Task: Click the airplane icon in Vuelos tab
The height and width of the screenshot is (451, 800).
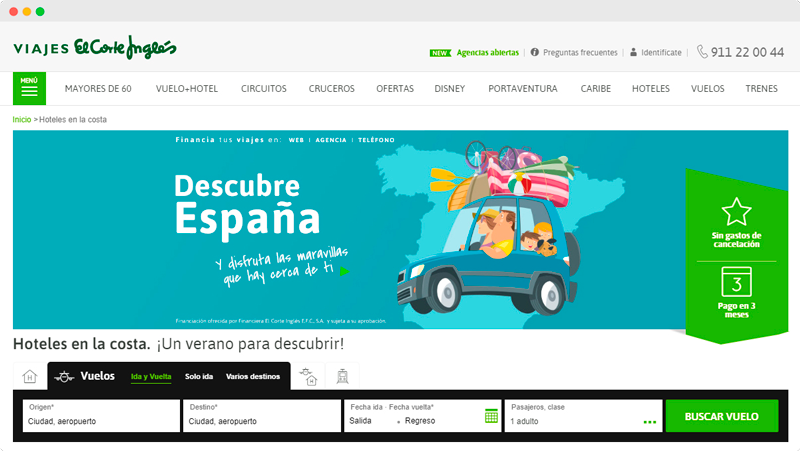Action: click(x=64, y=377)
